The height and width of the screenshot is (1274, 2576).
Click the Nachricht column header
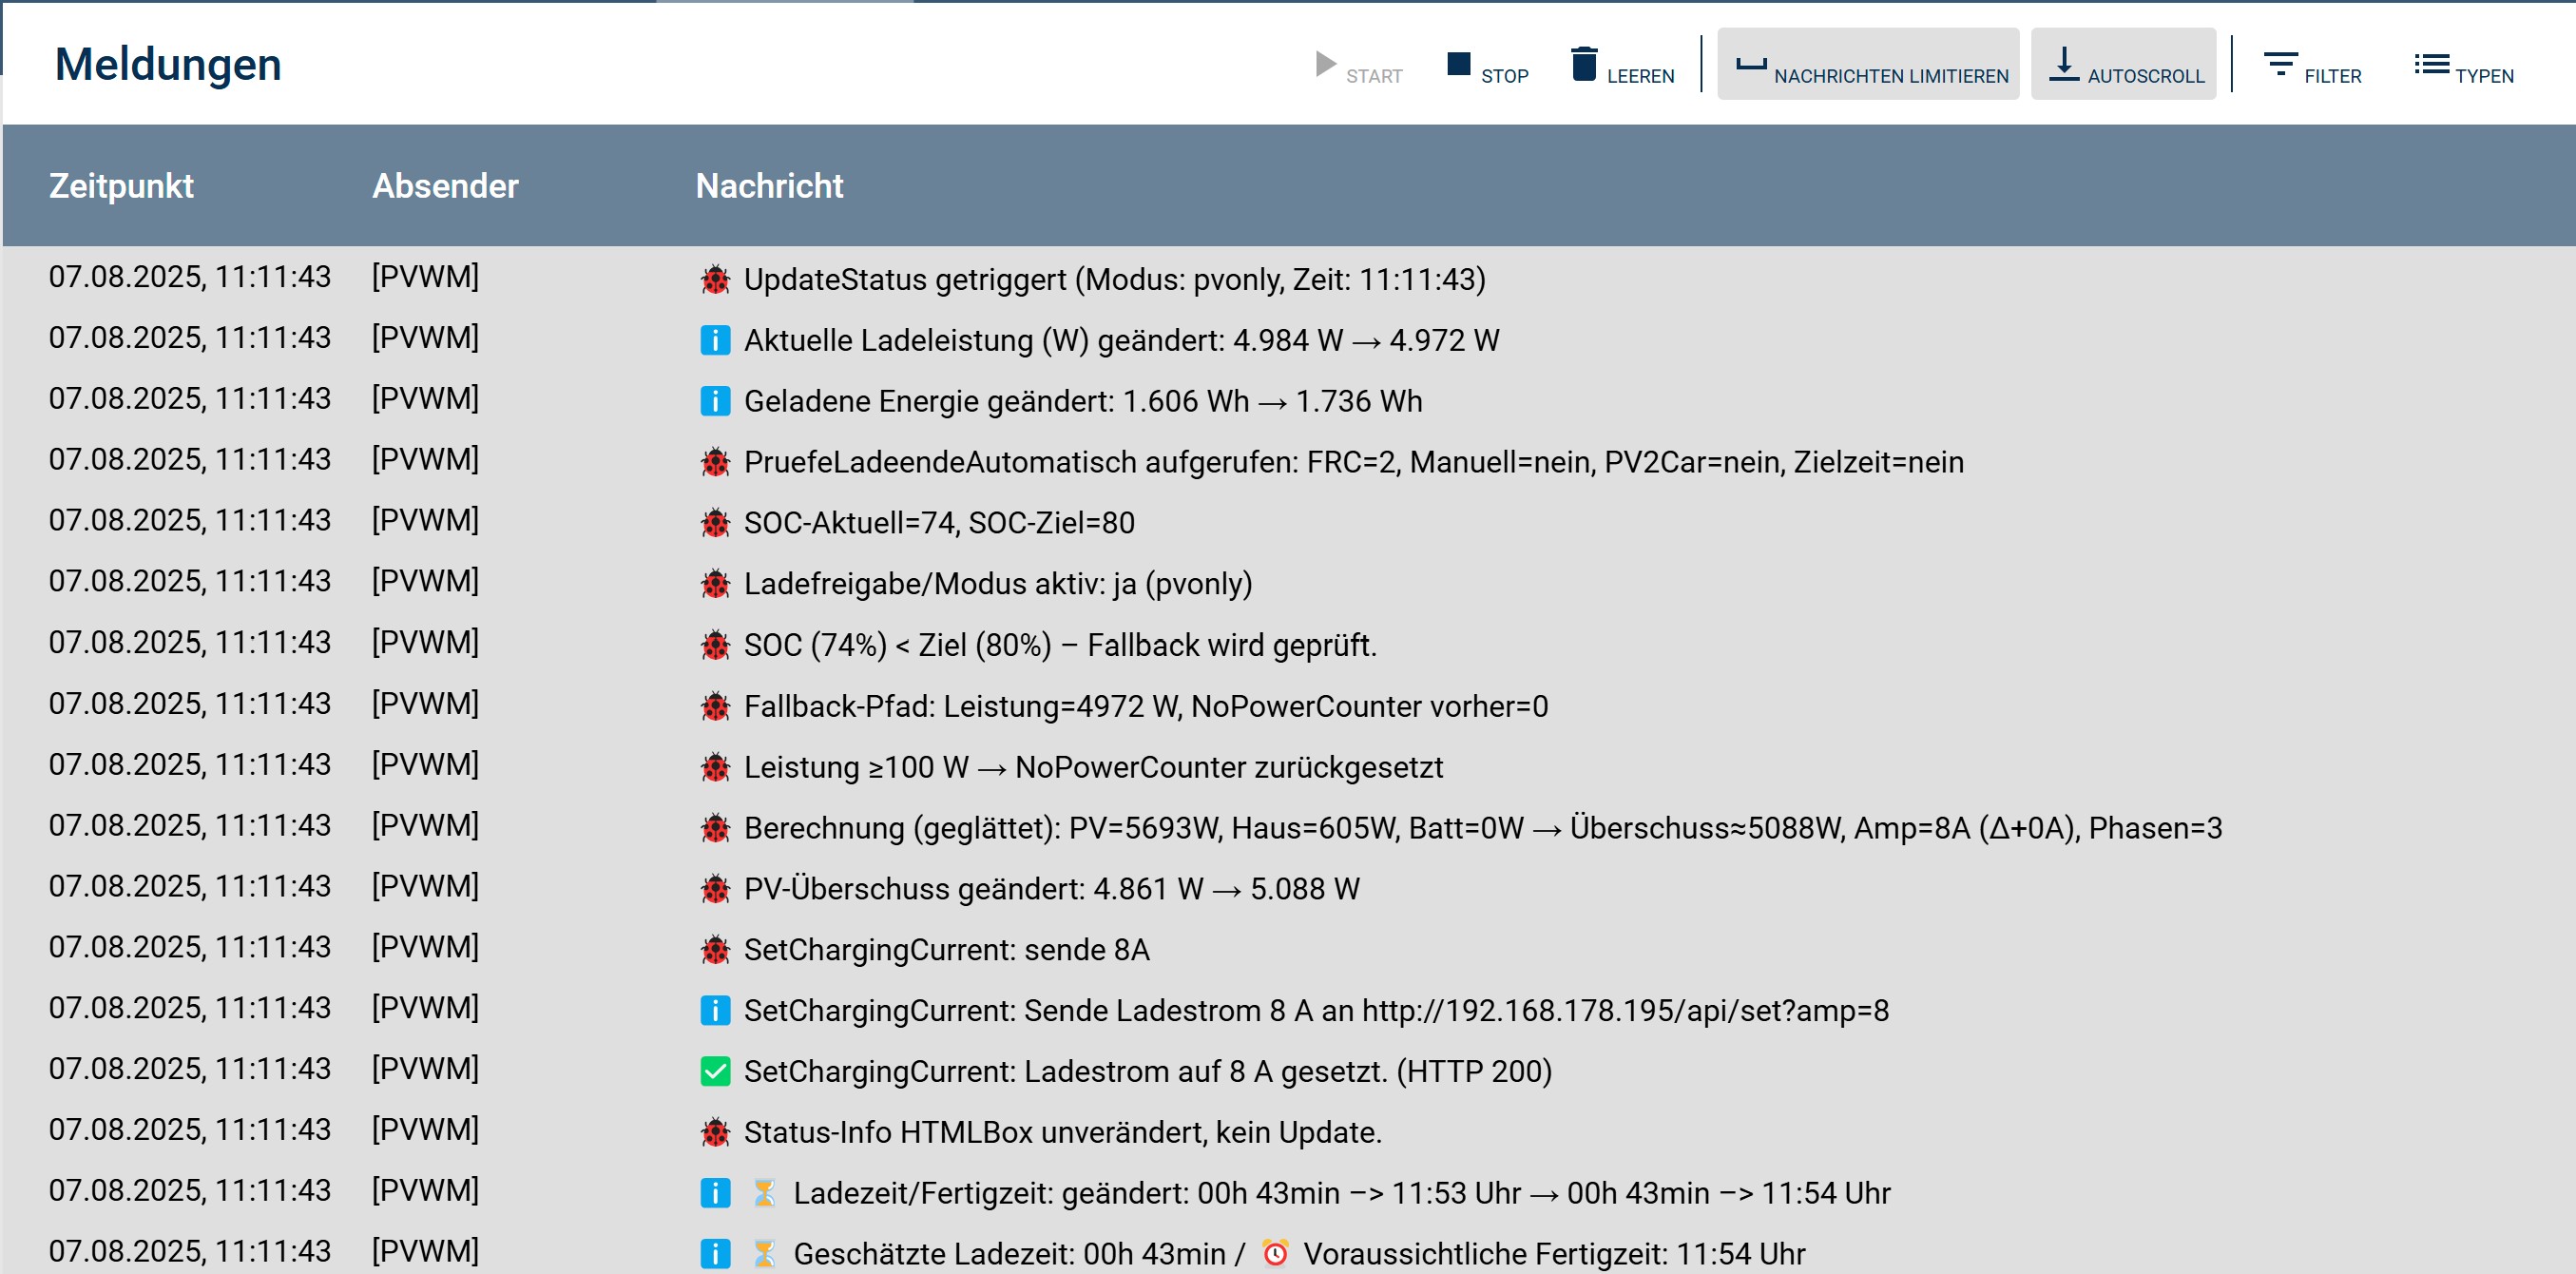pos(769,186)
